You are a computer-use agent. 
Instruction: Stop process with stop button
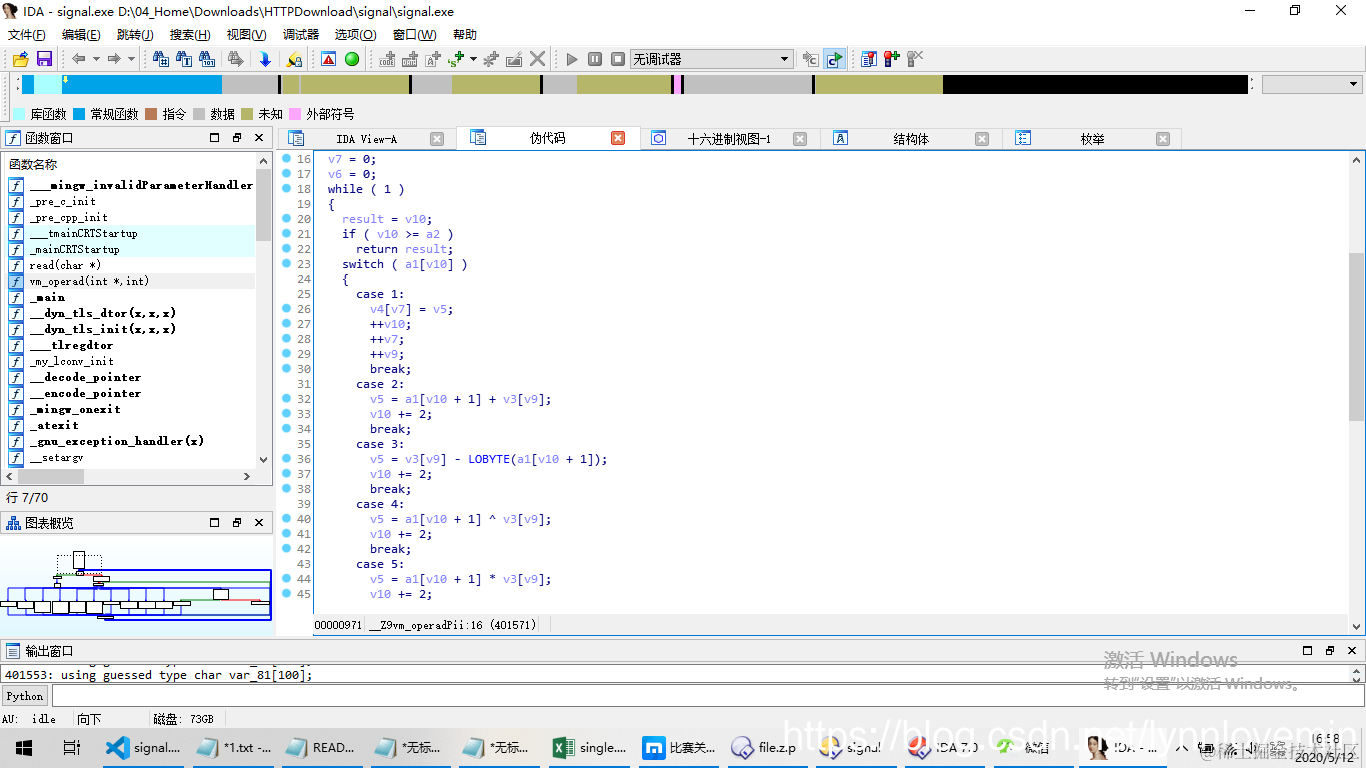[618, 59]
